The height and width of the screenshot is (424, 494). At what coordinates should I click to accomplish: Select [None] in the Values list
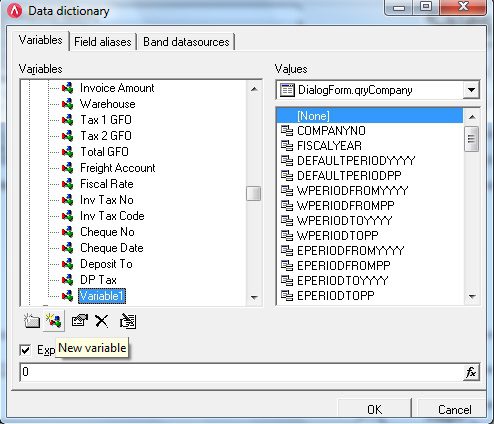coord(370,116)
